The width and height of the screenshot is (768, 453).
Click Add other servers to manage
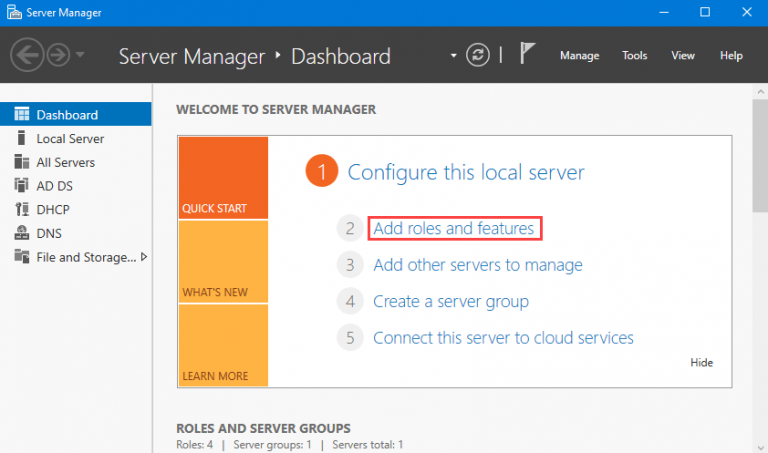[x=477, y=265]
